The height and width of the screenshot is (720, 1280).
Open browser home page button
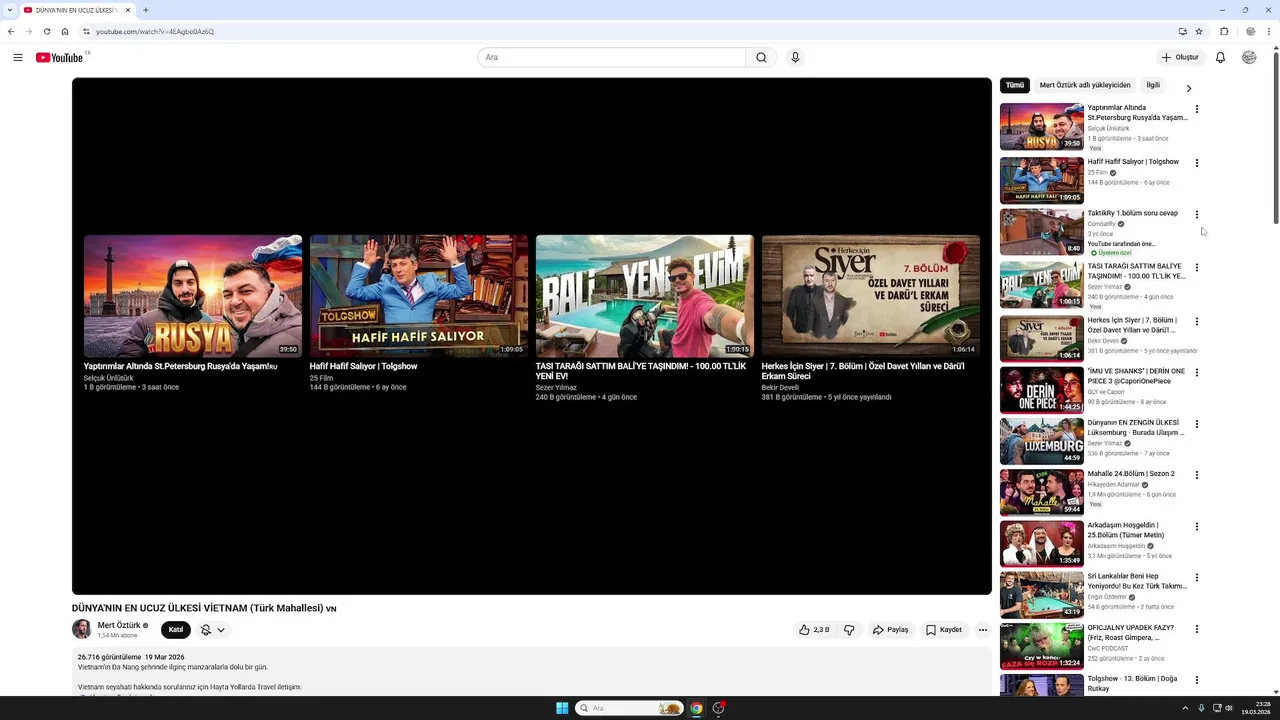click(65, 31)
